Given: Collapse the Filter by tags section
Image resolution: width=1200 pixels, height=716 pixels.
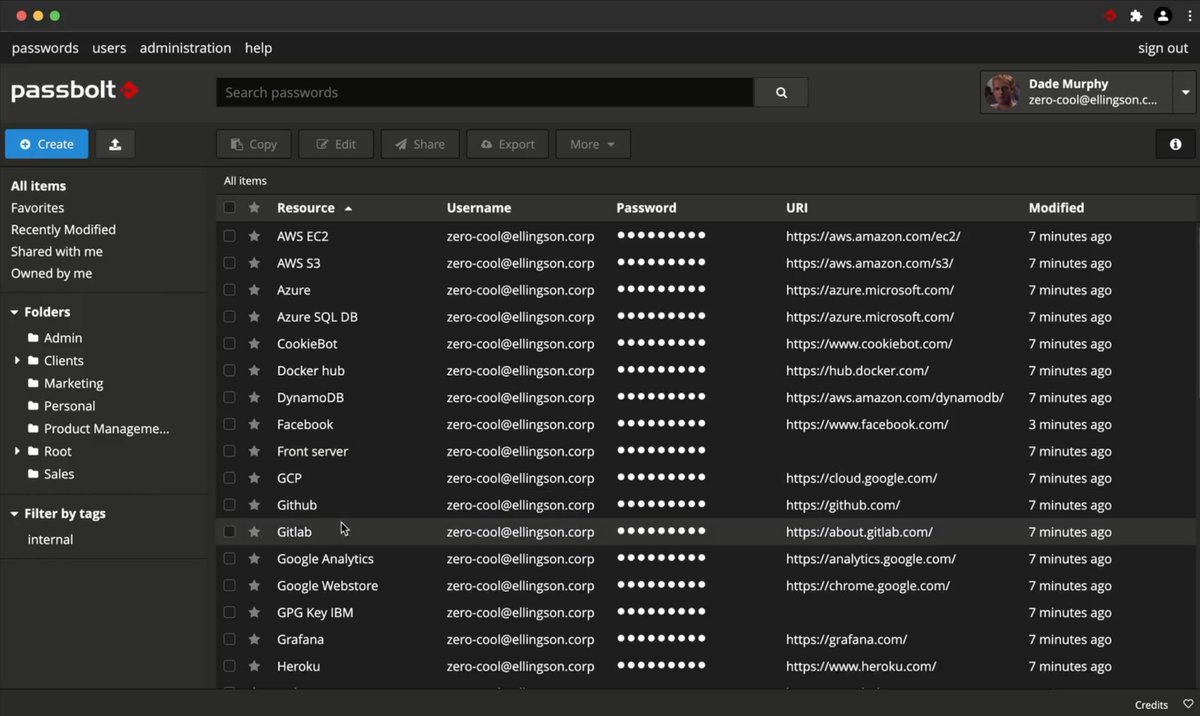Looking at the screenshot, I should coord(15,514).
